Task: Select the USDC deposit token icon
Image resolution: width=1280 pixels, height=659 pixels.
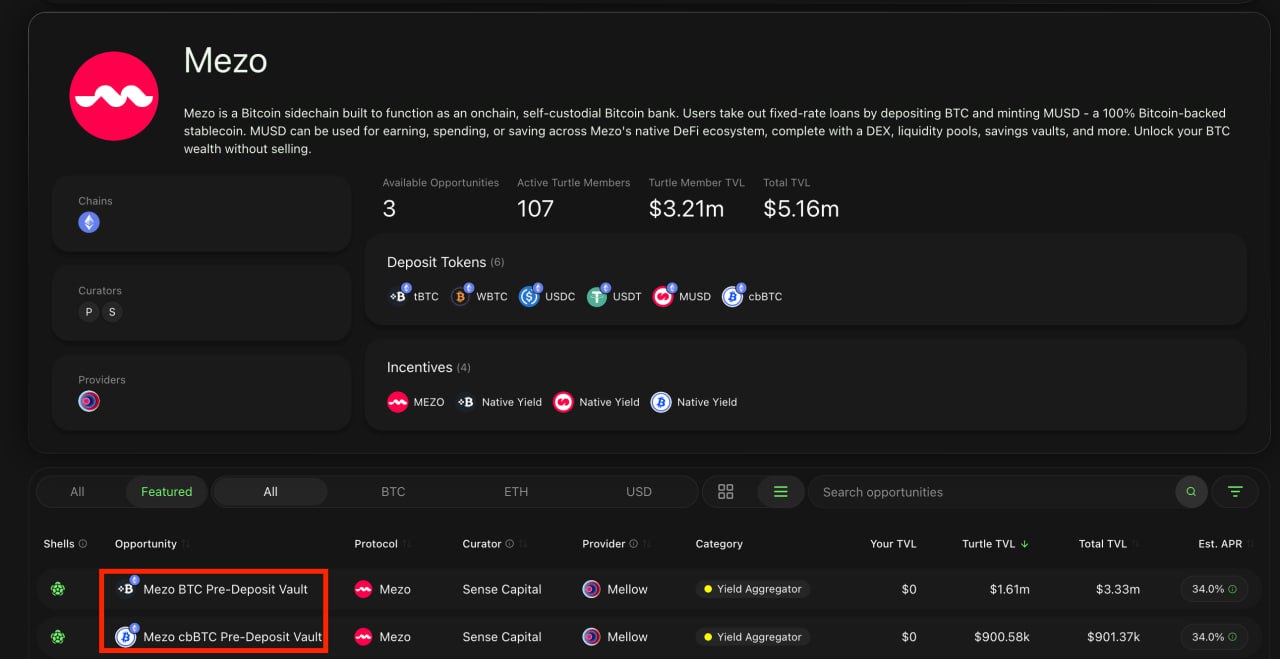Action: [x=529, y=296]
